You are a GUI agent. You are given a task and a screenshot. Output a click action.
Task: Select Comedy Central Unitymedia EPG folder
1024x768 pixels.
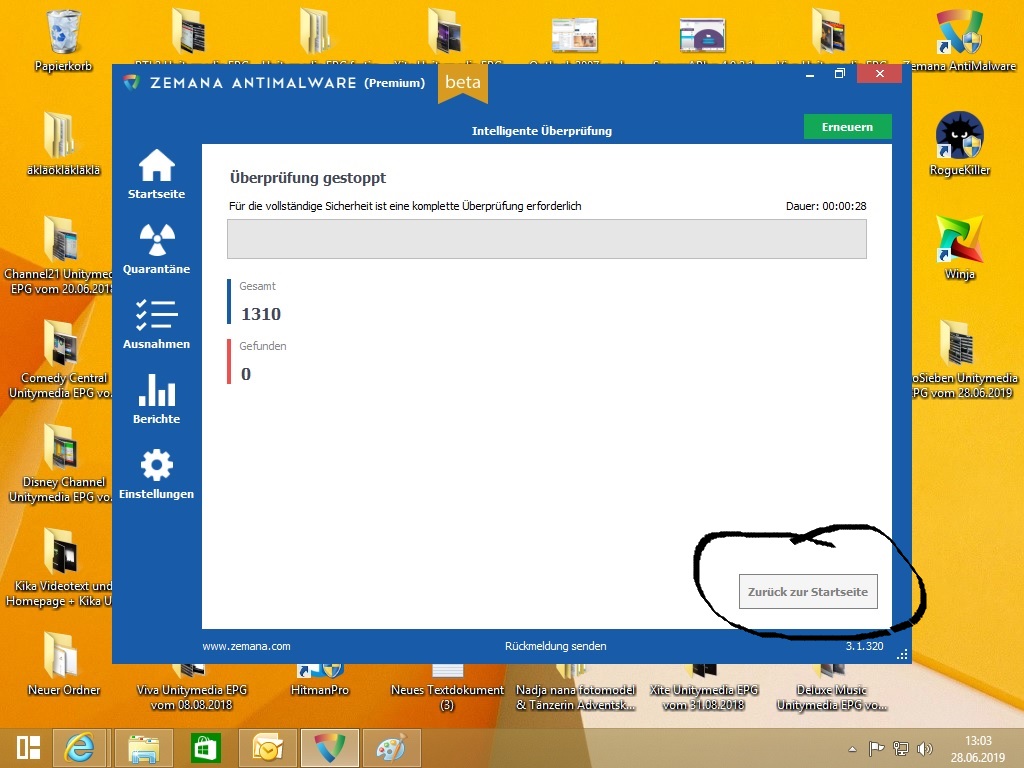[x=60, y=359]
